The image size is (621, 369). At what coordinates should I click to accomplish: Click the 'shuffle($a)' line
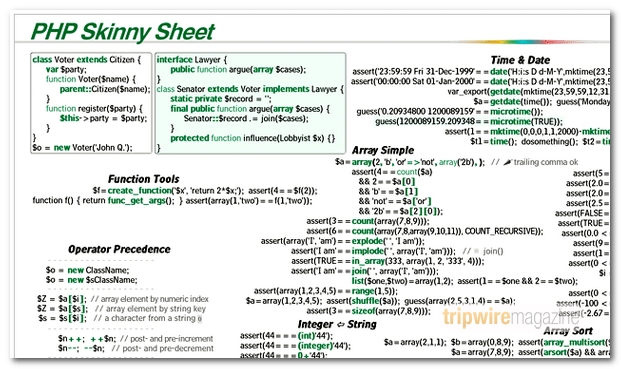(381, 301)
